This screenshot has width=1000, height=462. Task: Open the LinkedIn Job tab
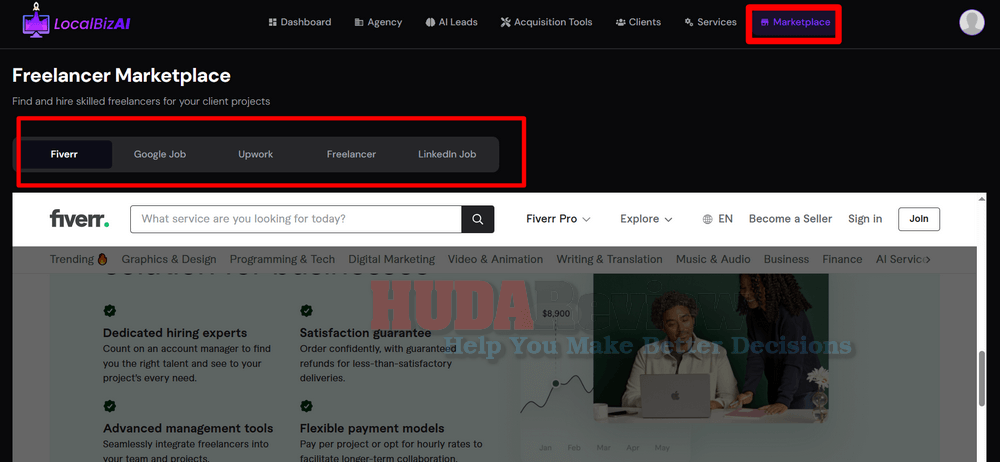point(447,154)
